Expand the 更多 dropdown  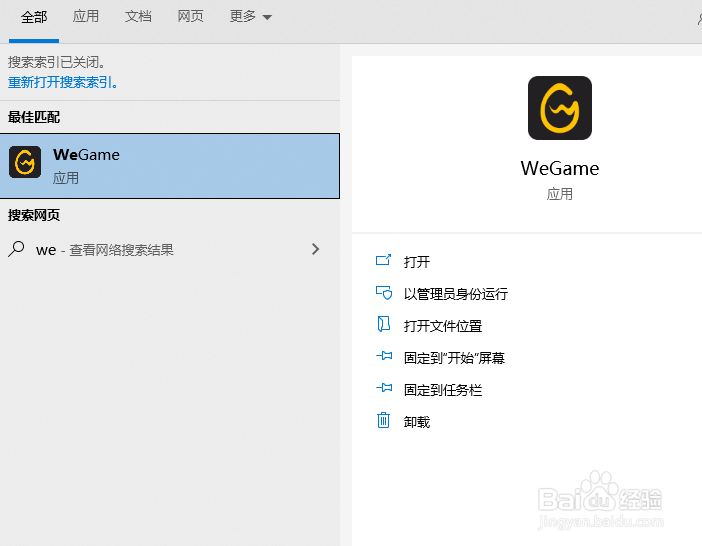pos(251,17)
